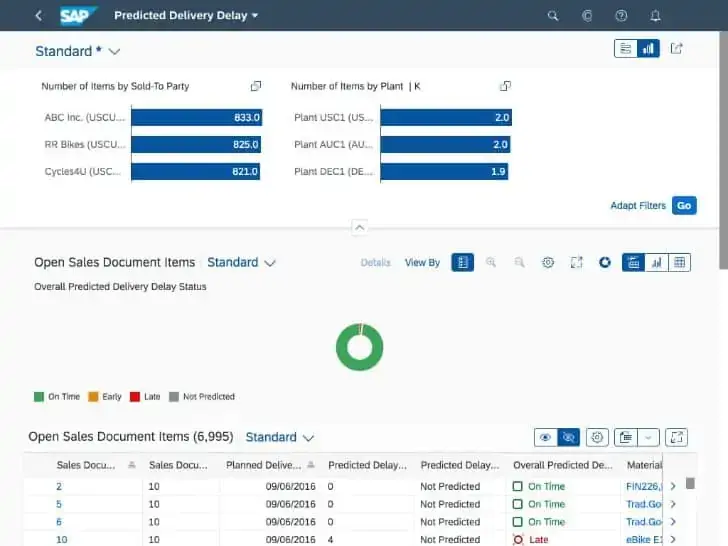
Task: Click the table export spreadsheet icon
Action: pos(626,437)
